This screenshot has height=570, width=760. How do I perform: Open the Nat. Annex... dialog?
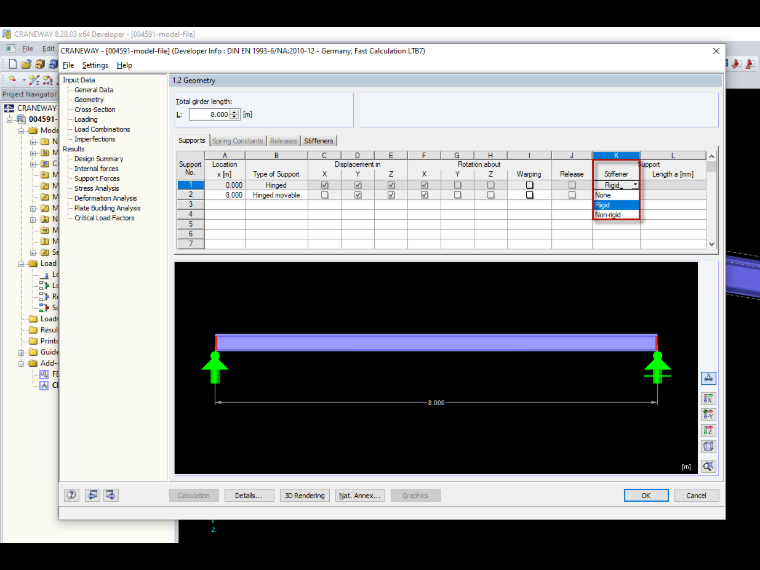(x=360, y=495)
